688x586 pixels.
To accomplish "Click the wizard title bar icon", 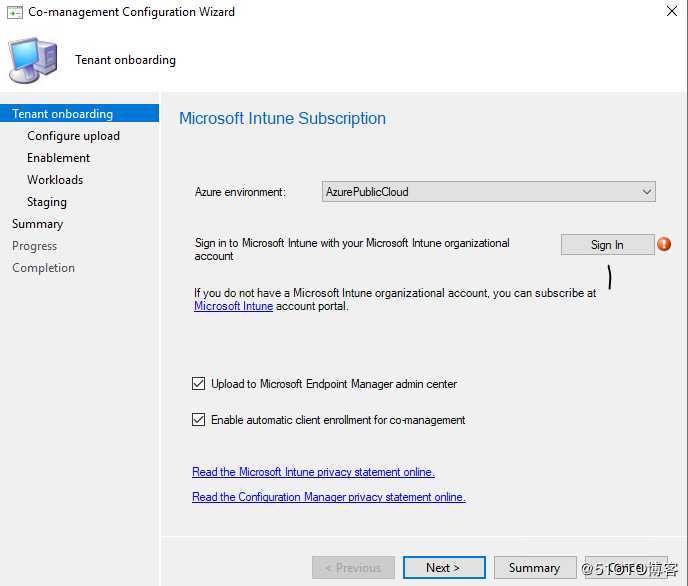I will 14,12.
